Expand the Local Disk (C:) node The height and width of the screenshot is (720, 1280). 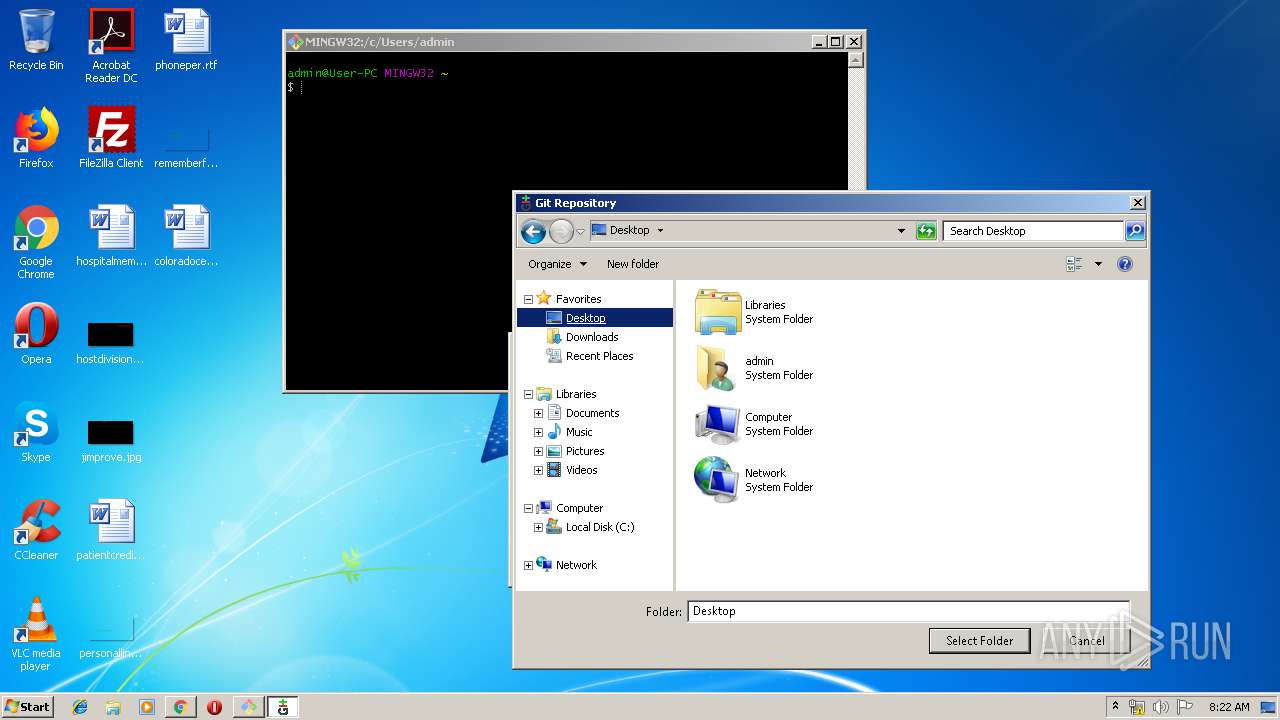coord(538,527)
